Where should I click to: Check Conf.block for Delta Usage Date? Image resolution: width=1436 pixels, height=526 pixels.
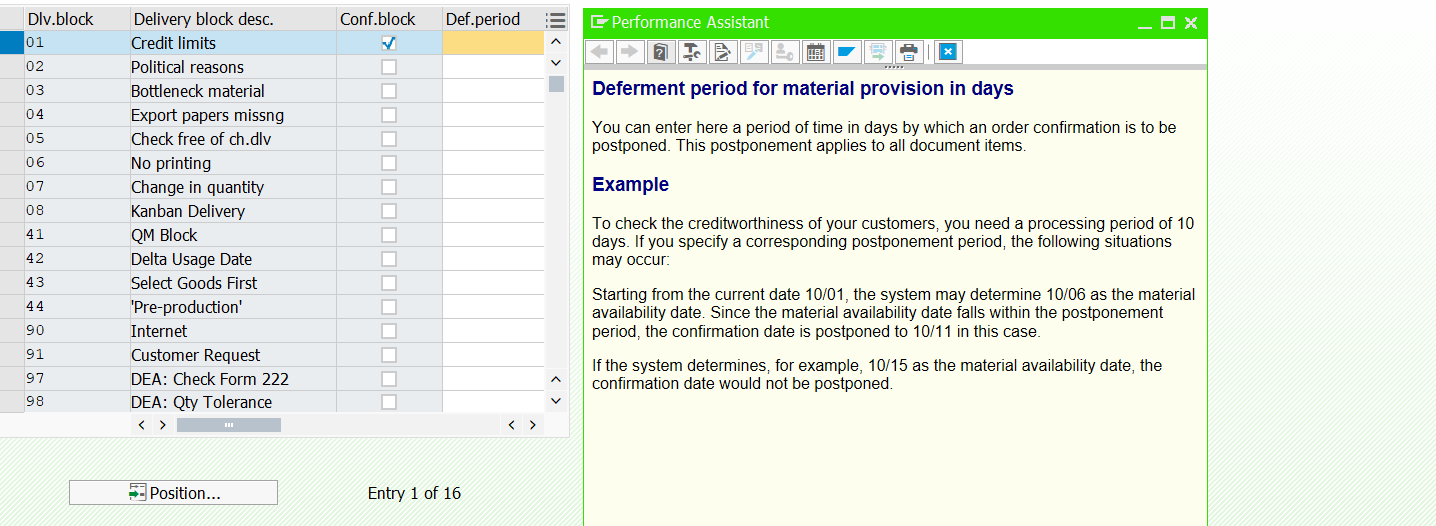[389, 259]
